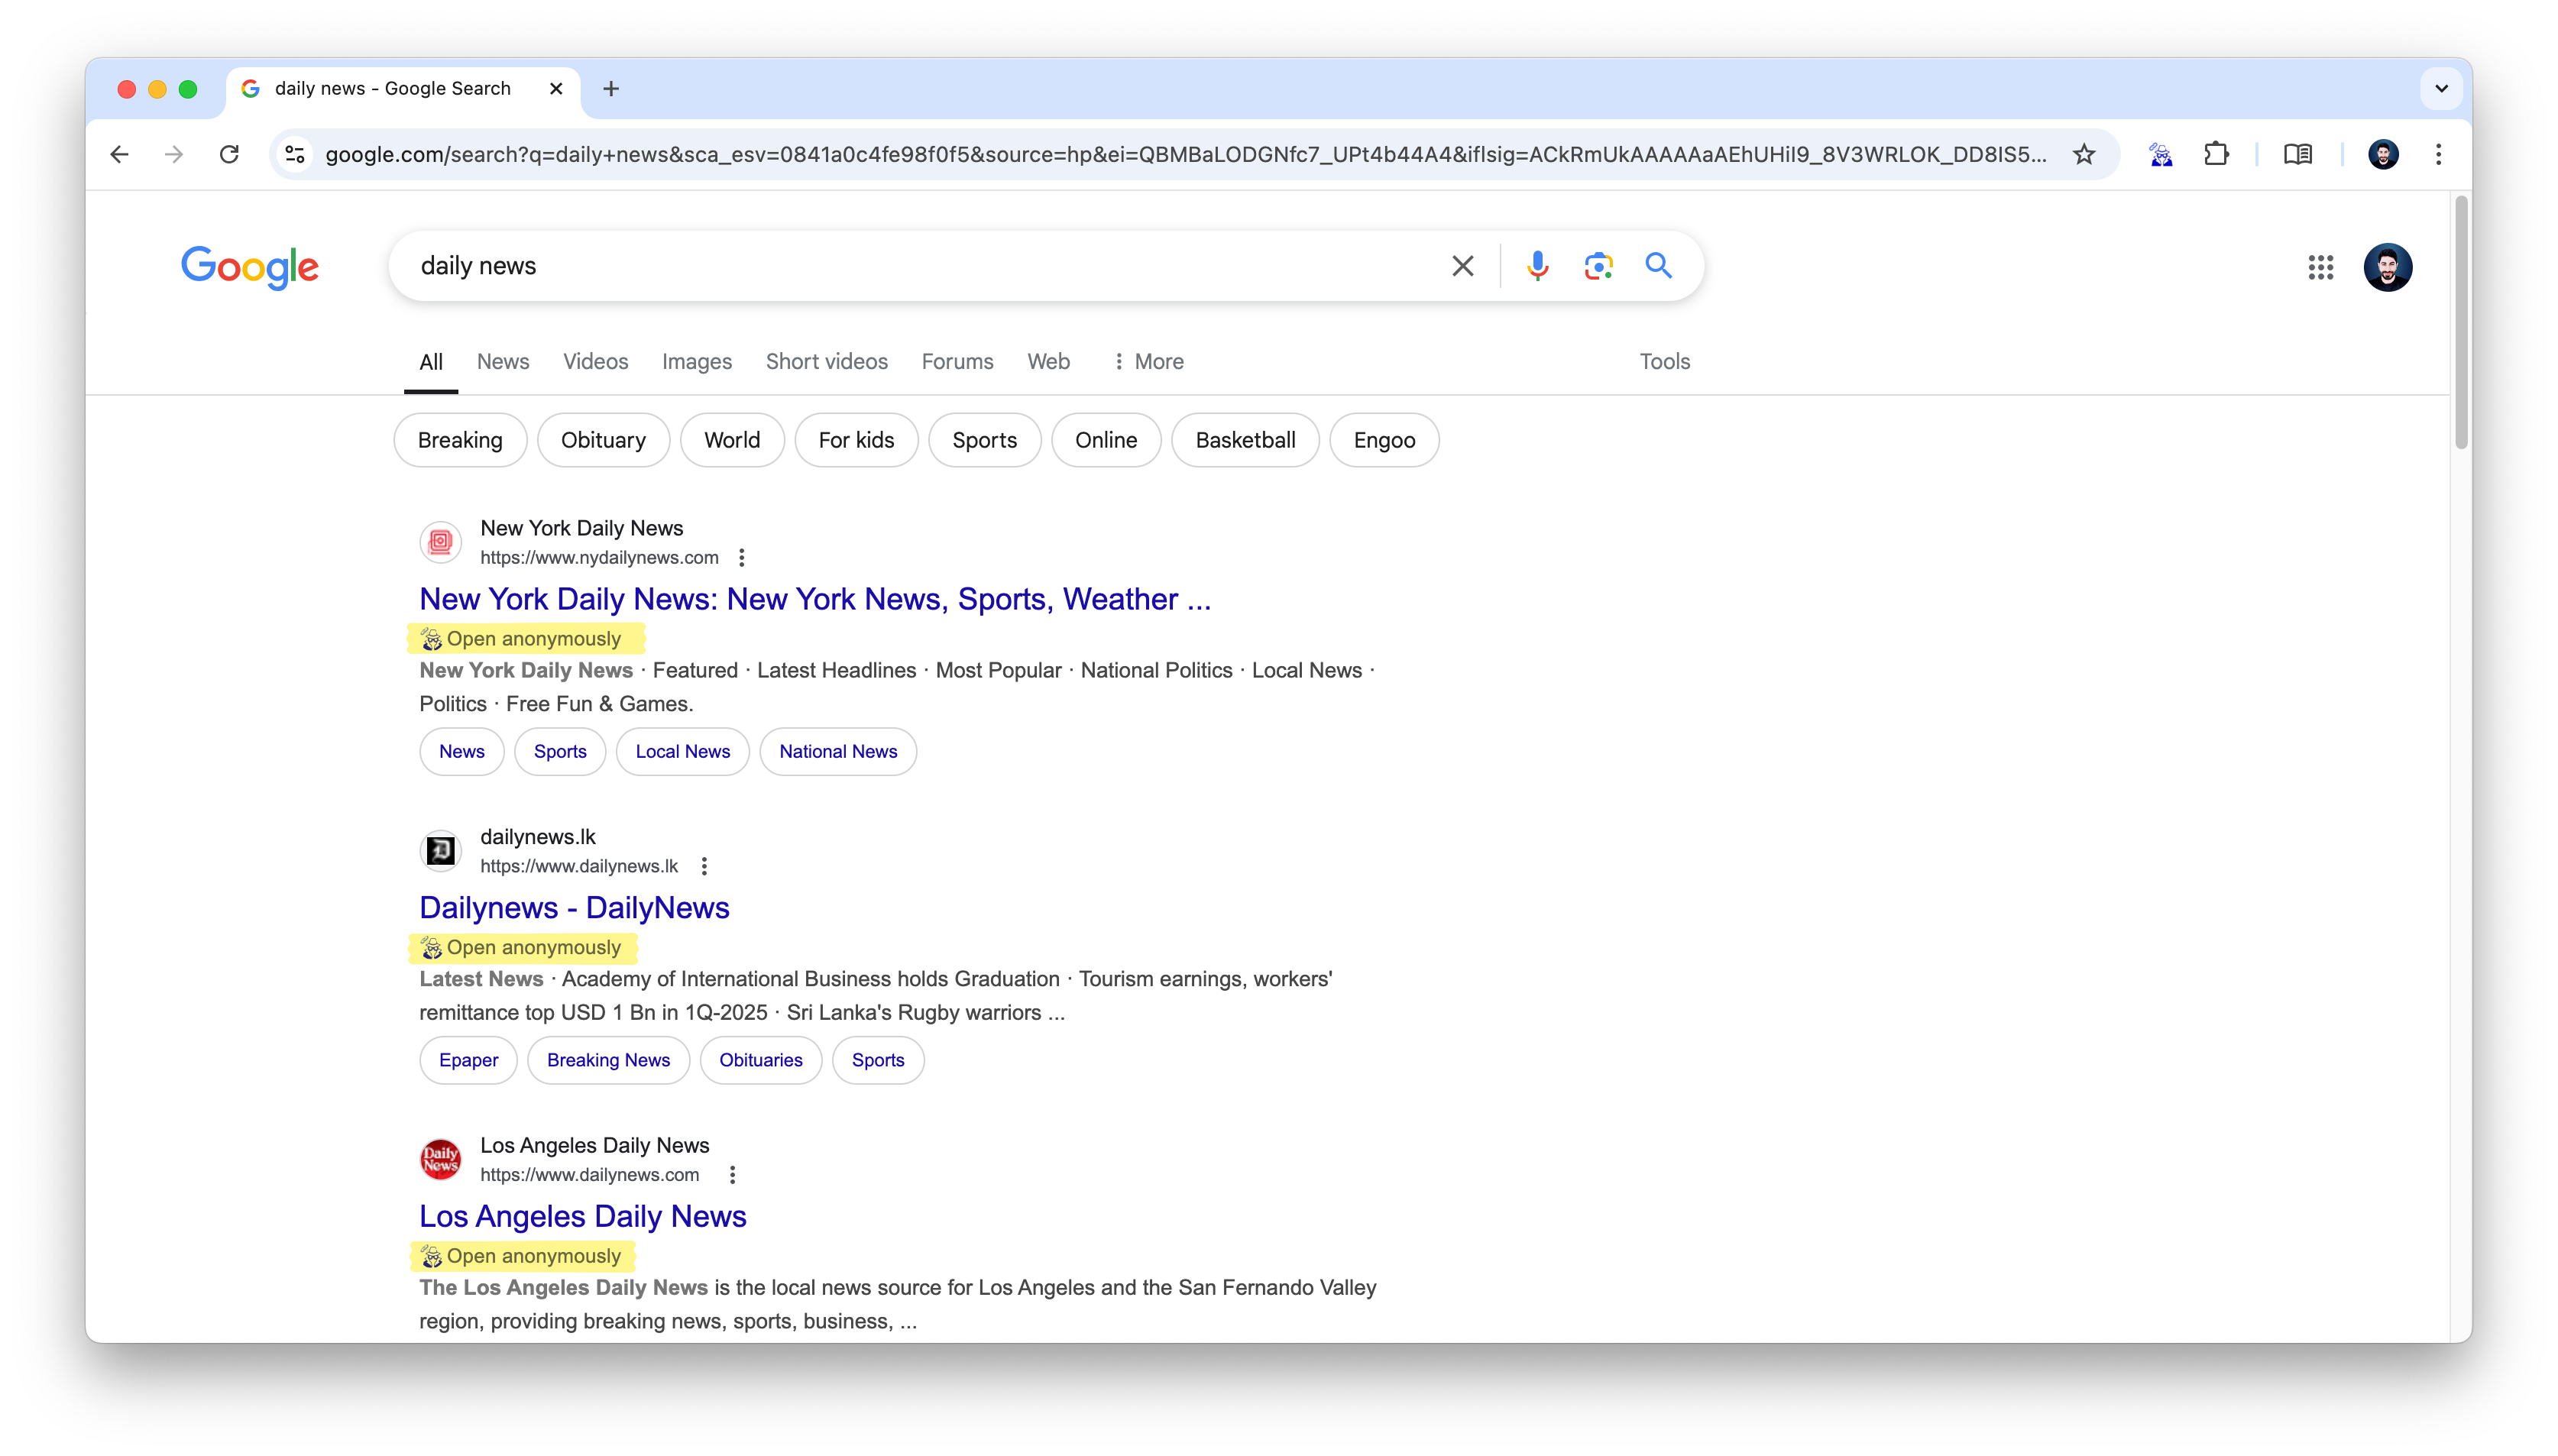Open more options for nydailynews.com result
The image size is (2558, 1456).
point(741,558)
